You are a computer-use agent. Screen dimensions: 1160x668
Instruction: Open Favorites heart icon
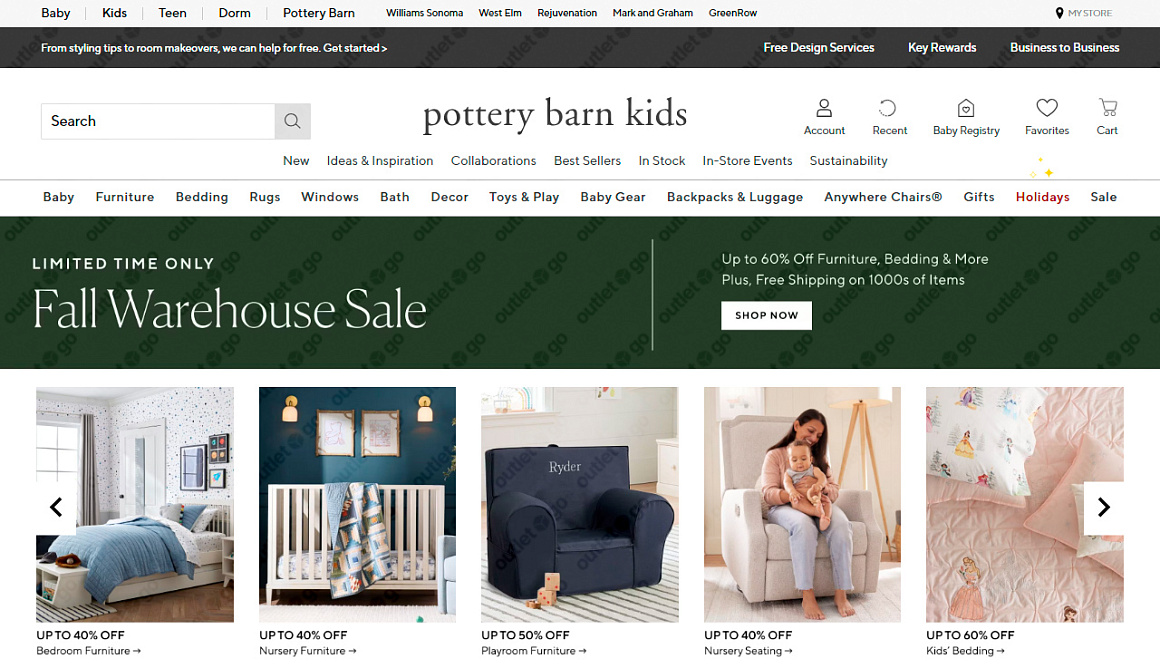[x=1047, y=108]
